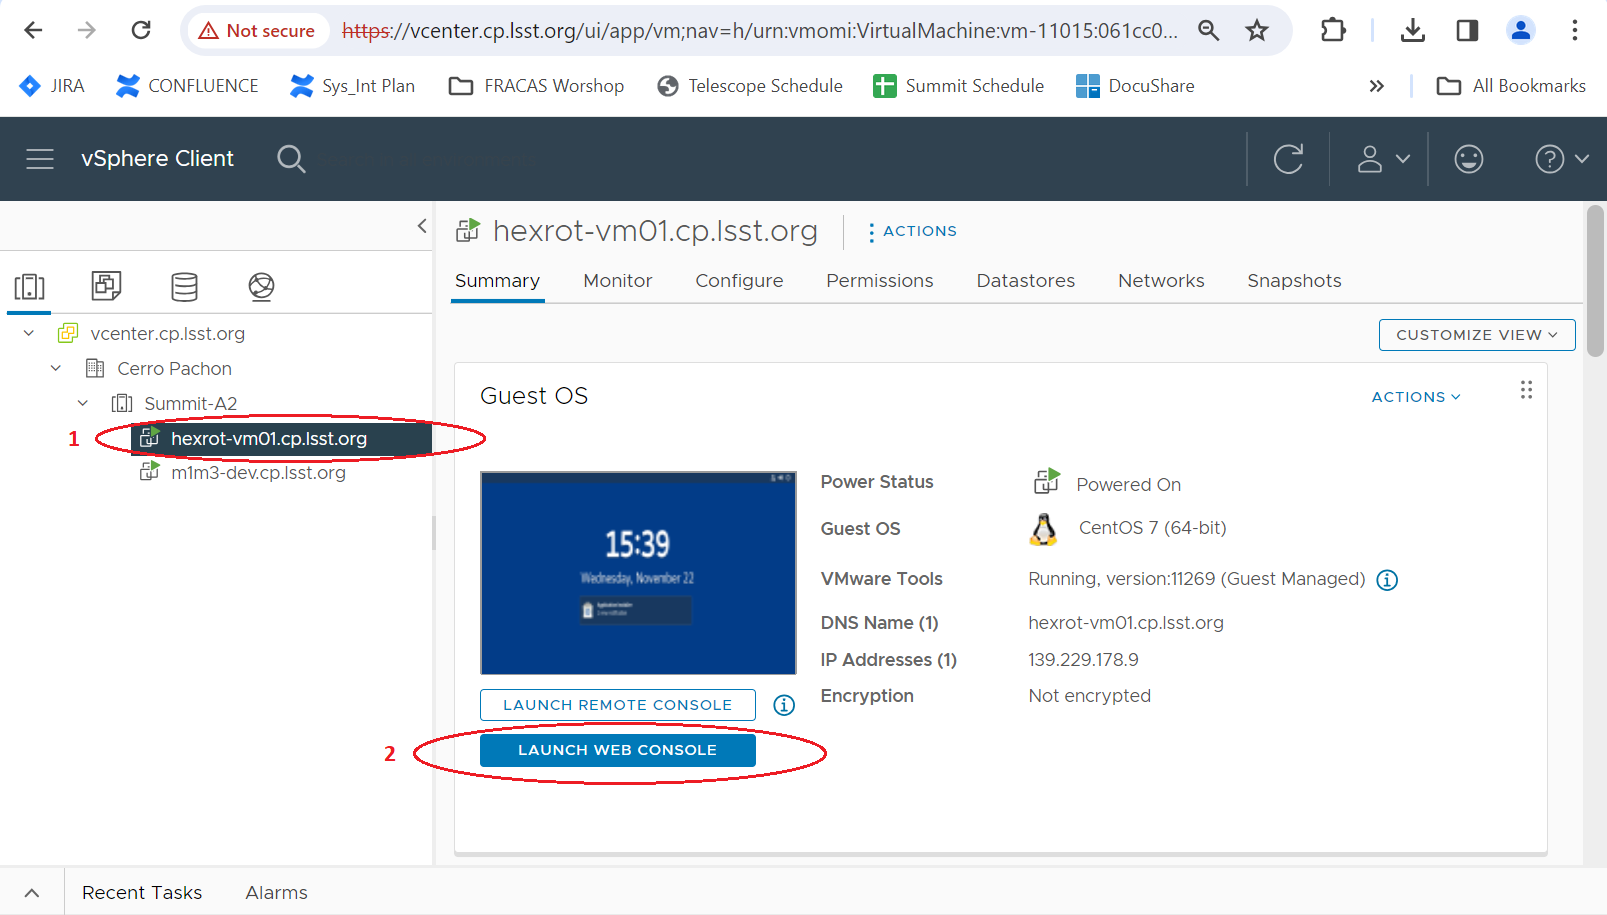Open the VM header ACTIONS menu
Viewport: 1607px width, 915px height.
coord(912,231)
